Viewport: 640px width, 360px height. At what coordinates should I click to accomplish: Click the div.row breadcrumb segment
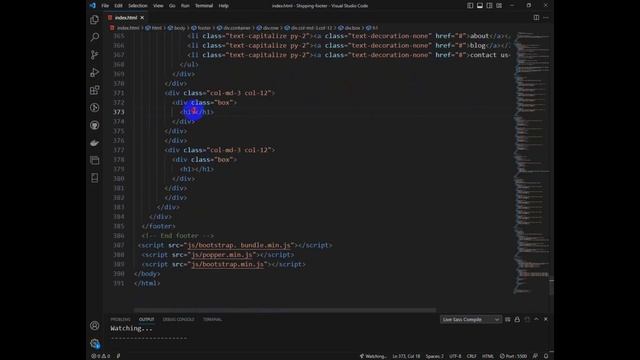[x=270, y=28]
